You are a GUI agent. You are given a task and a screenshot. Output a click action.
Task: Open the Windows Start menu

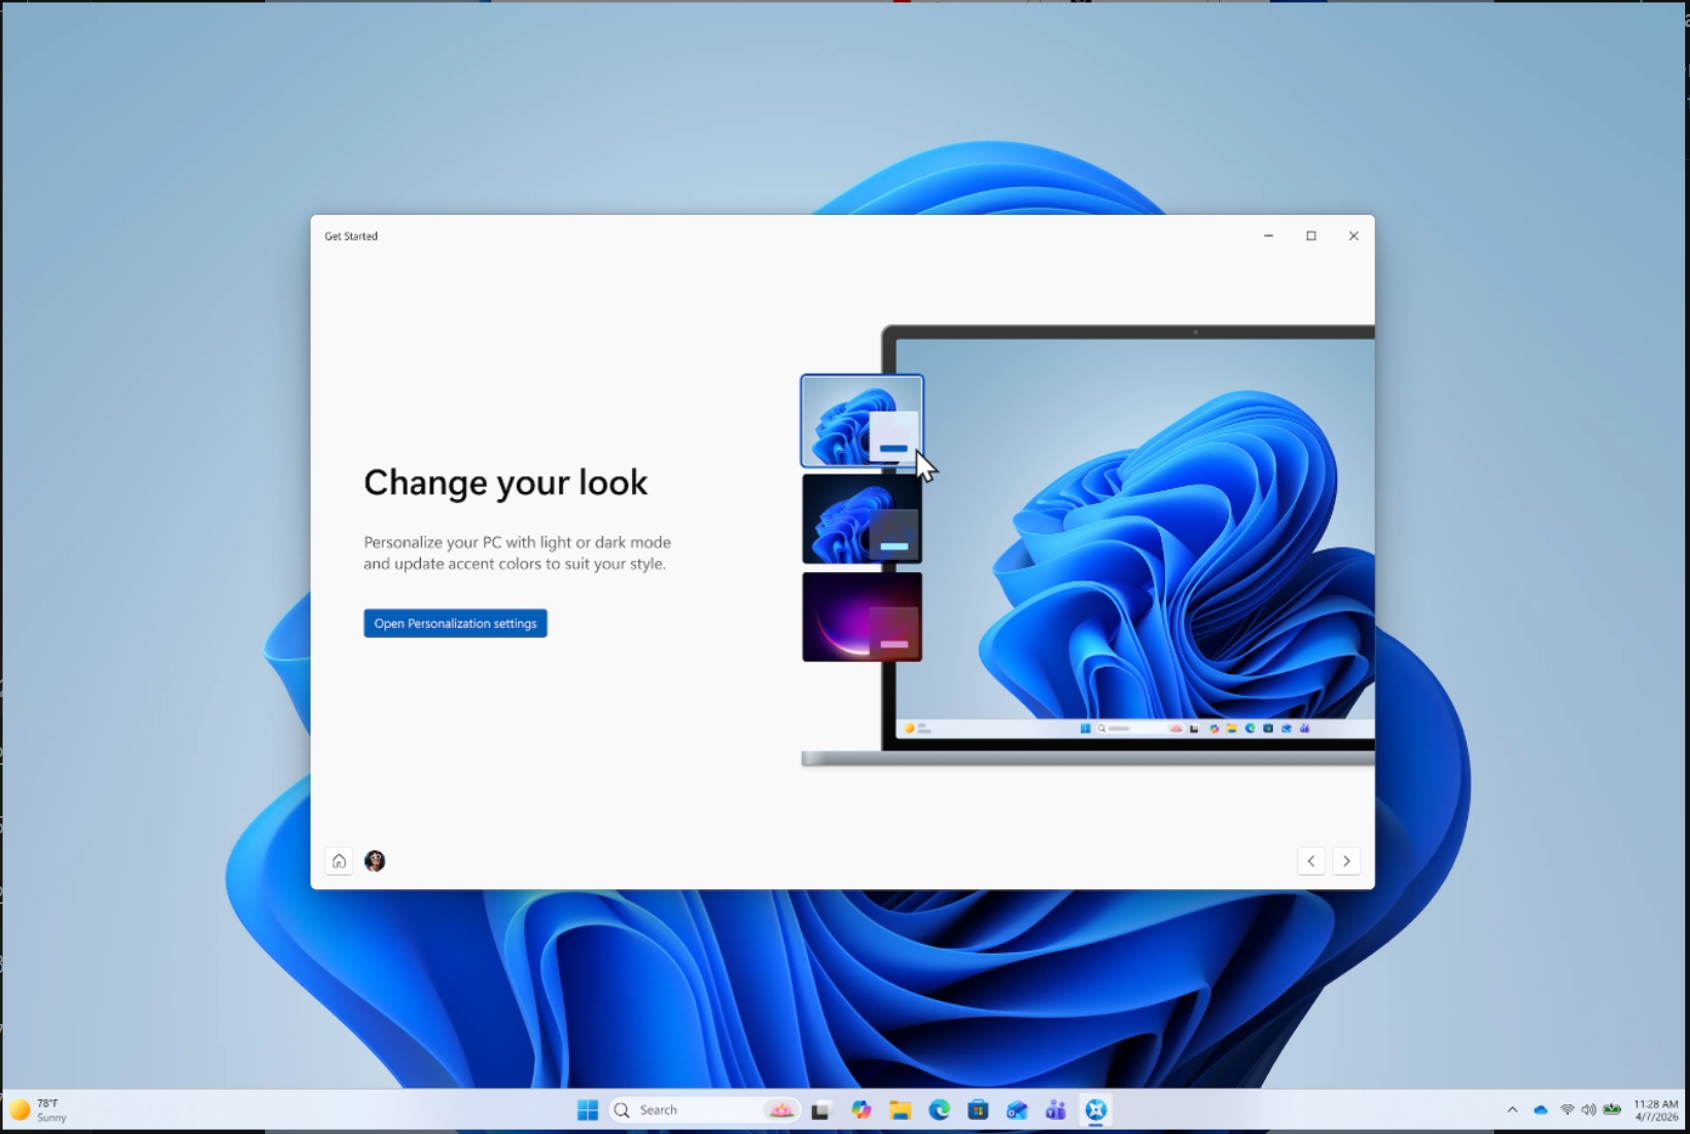click(588, 1110)
